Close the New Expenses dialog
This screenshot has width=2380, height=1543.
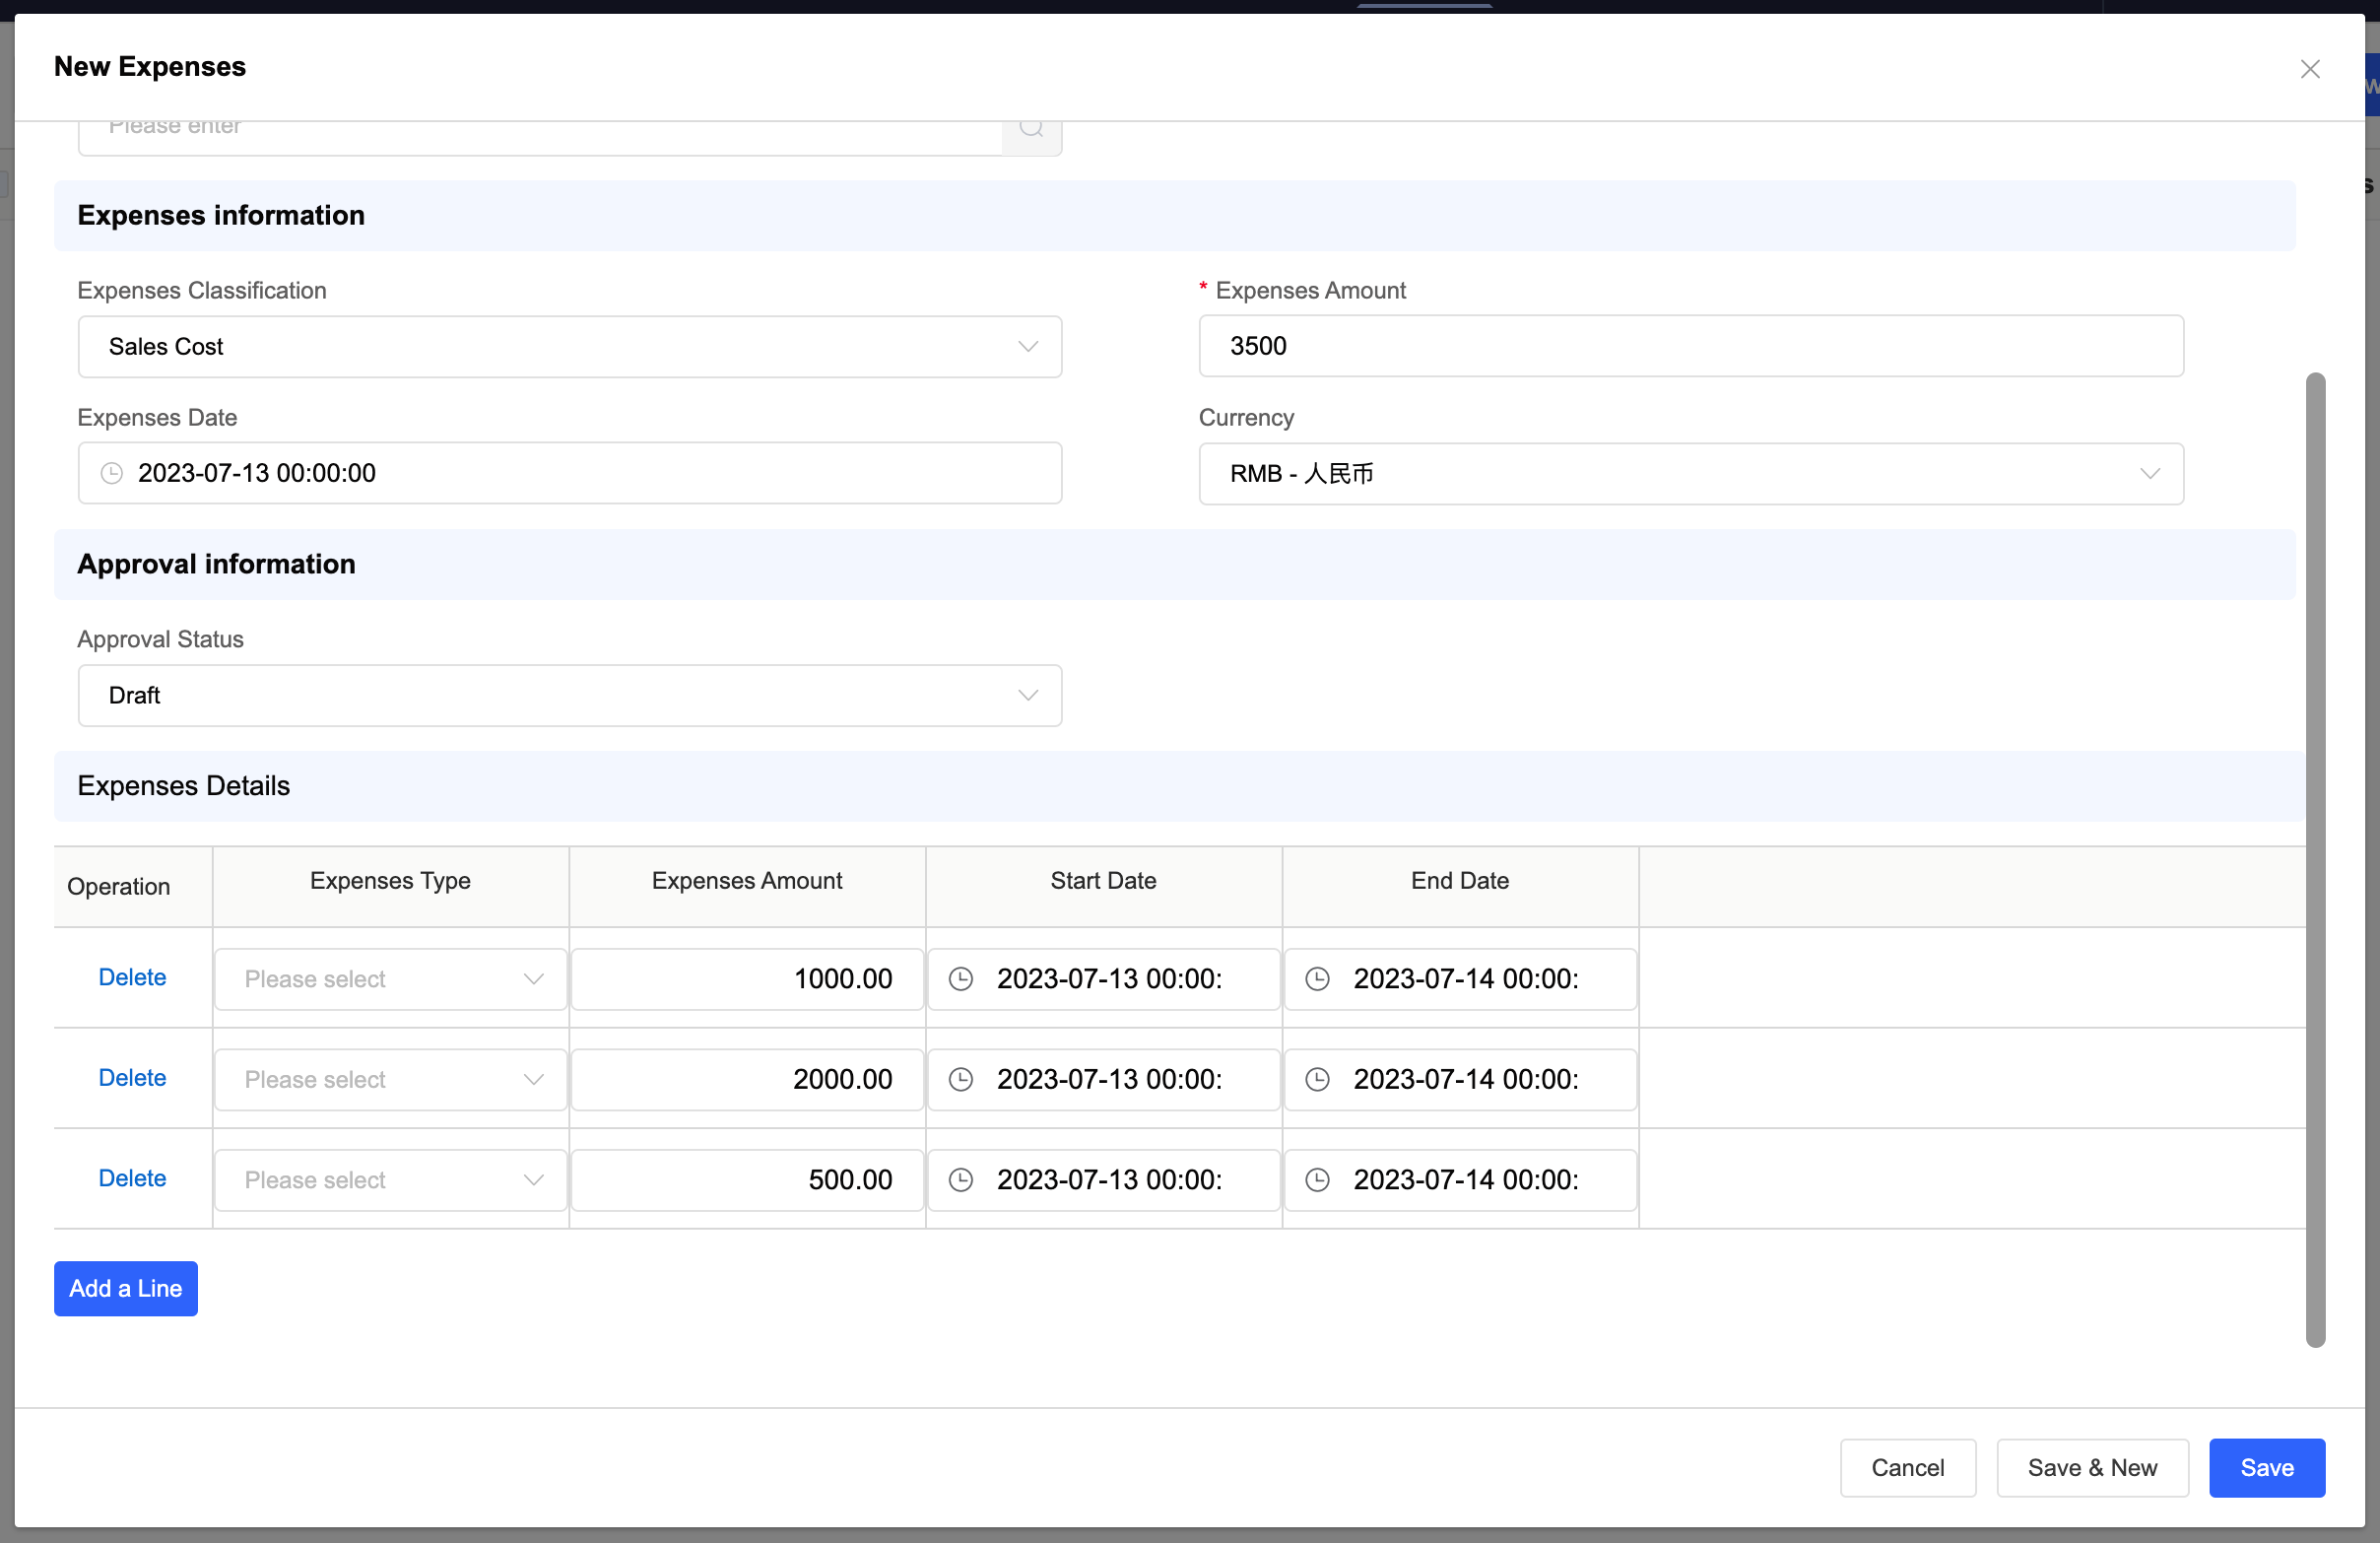pyautogui.click(x=2309, y=69)
